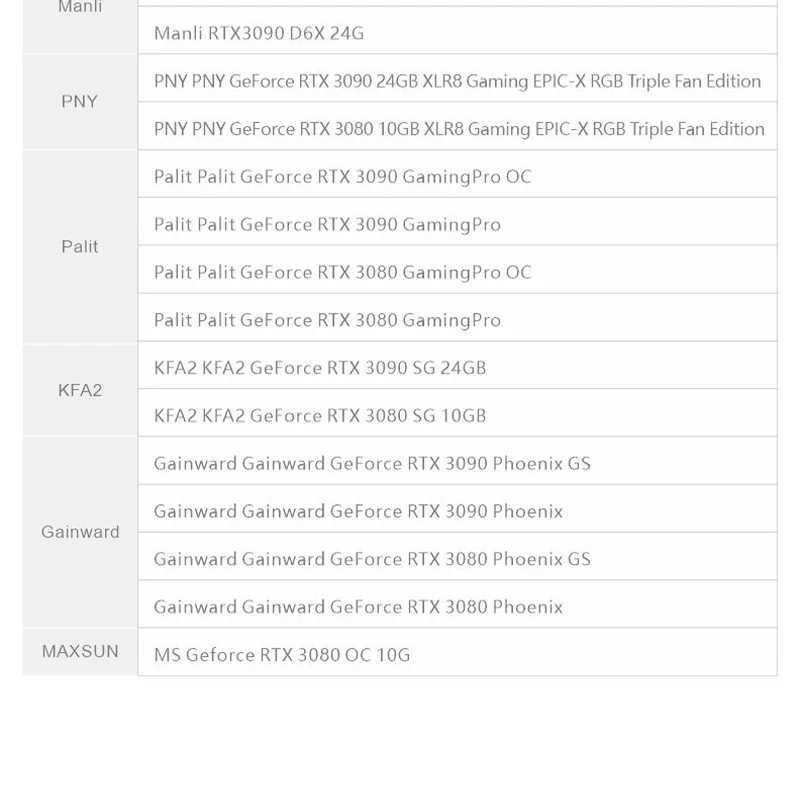The image size is (800, 800).
Task: Select Gainward RTX 3090 Phoenix GS row
Action: coord(372,463)
